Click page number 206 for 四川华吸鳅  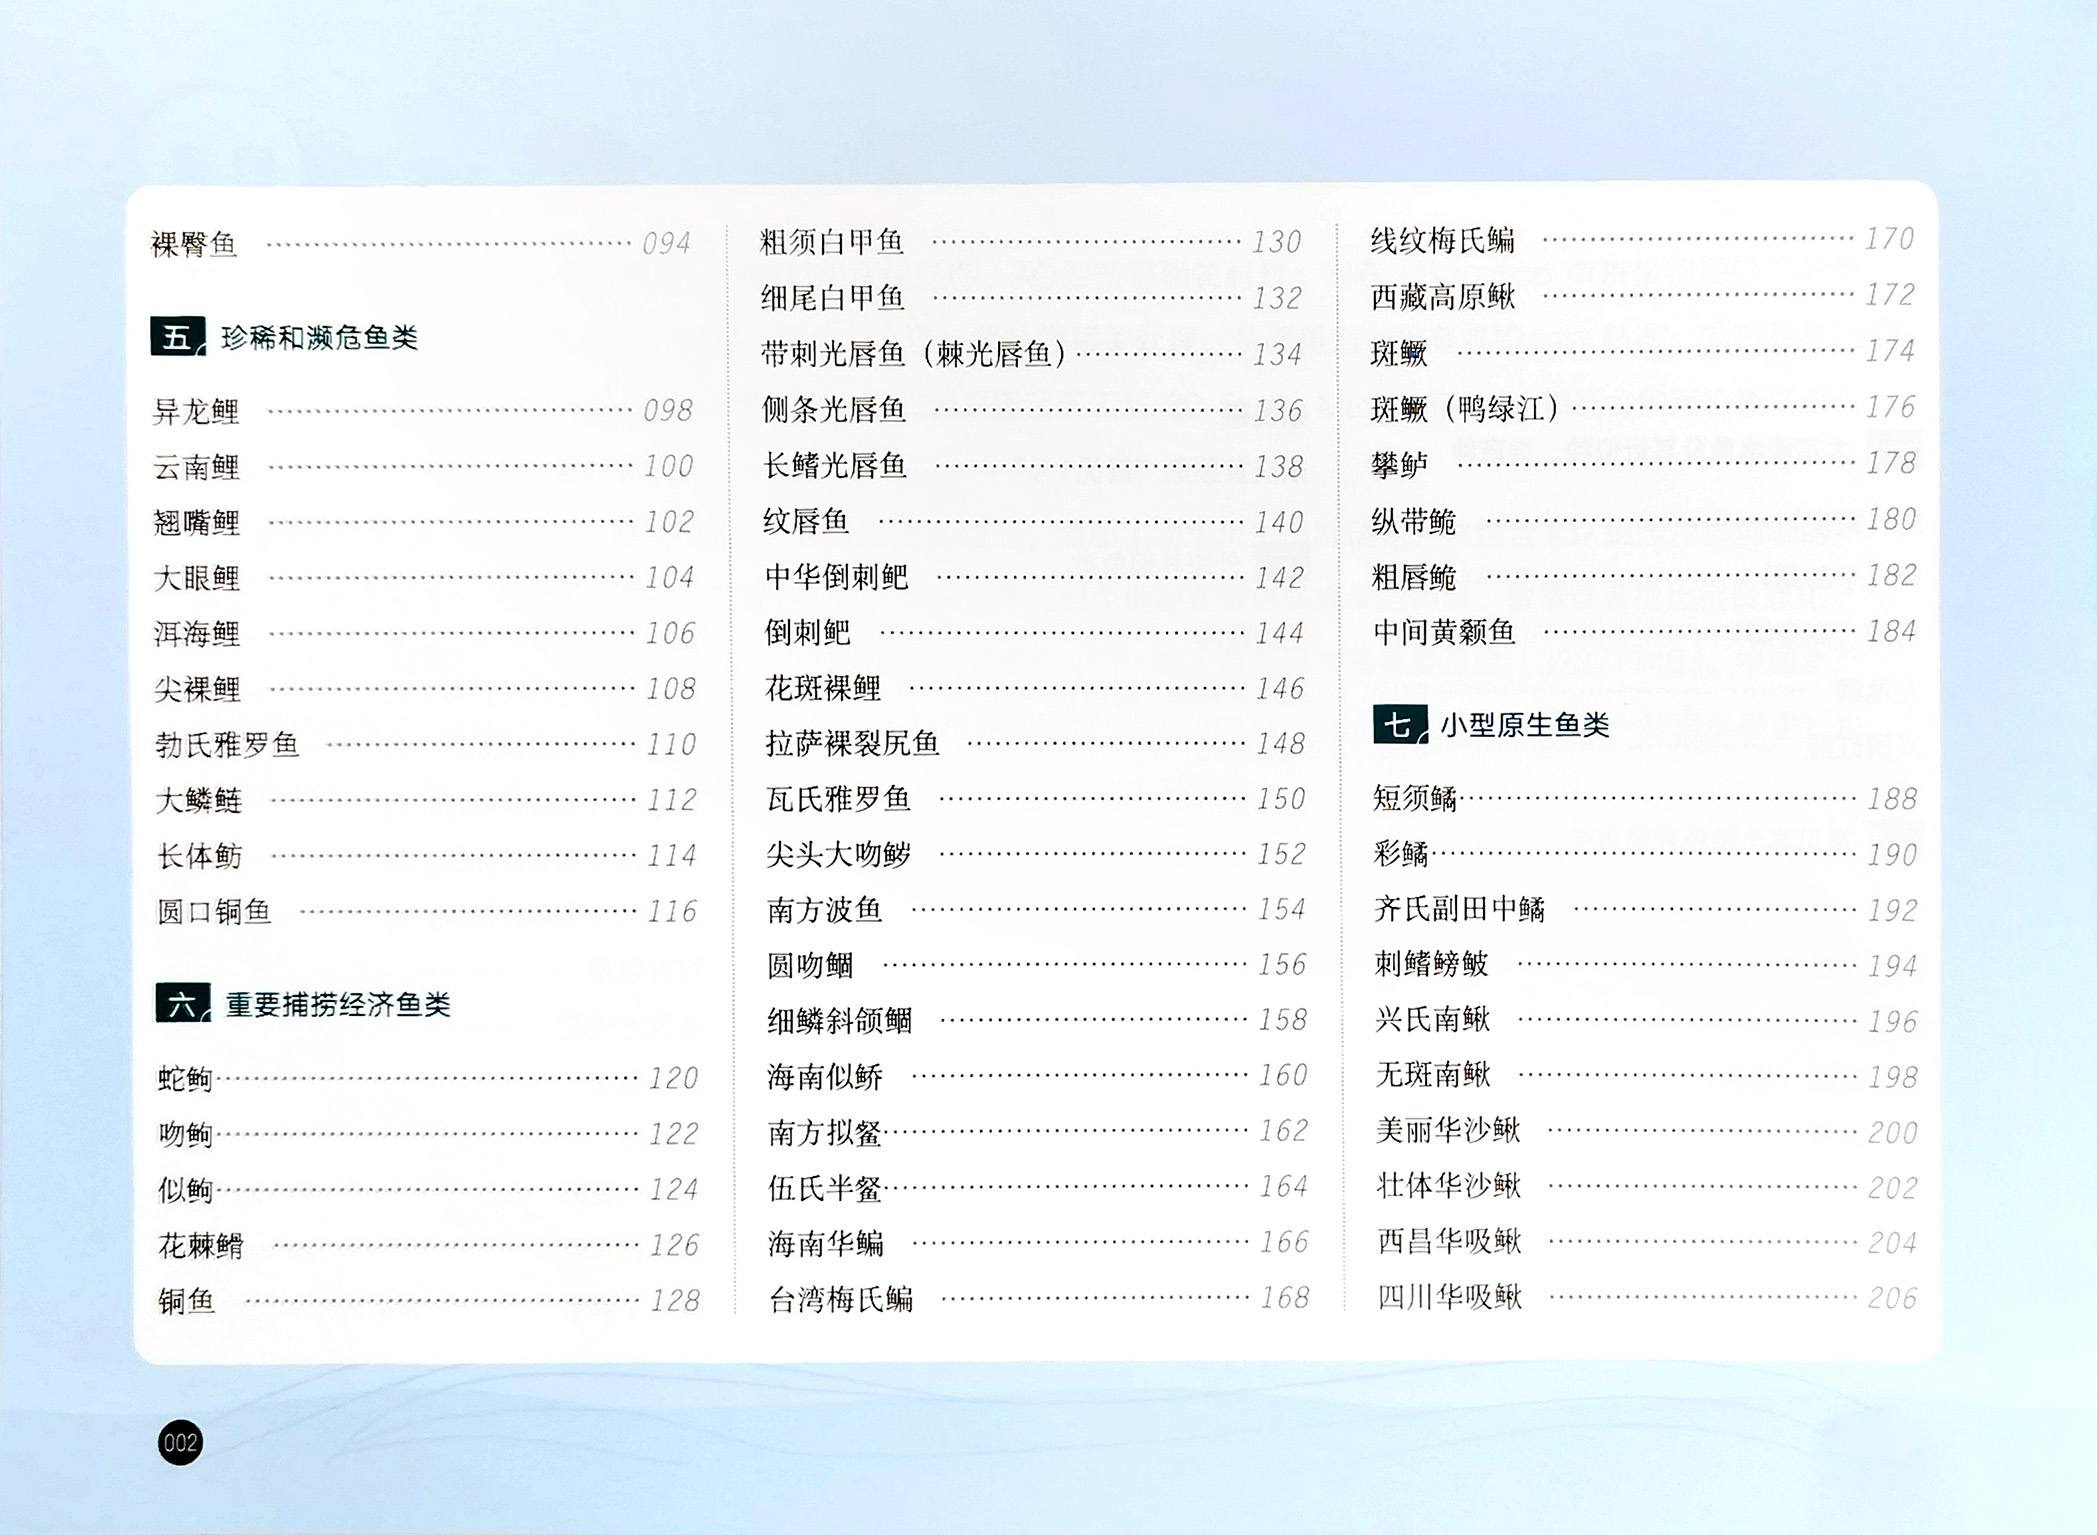click(x=1892, y=1298)
